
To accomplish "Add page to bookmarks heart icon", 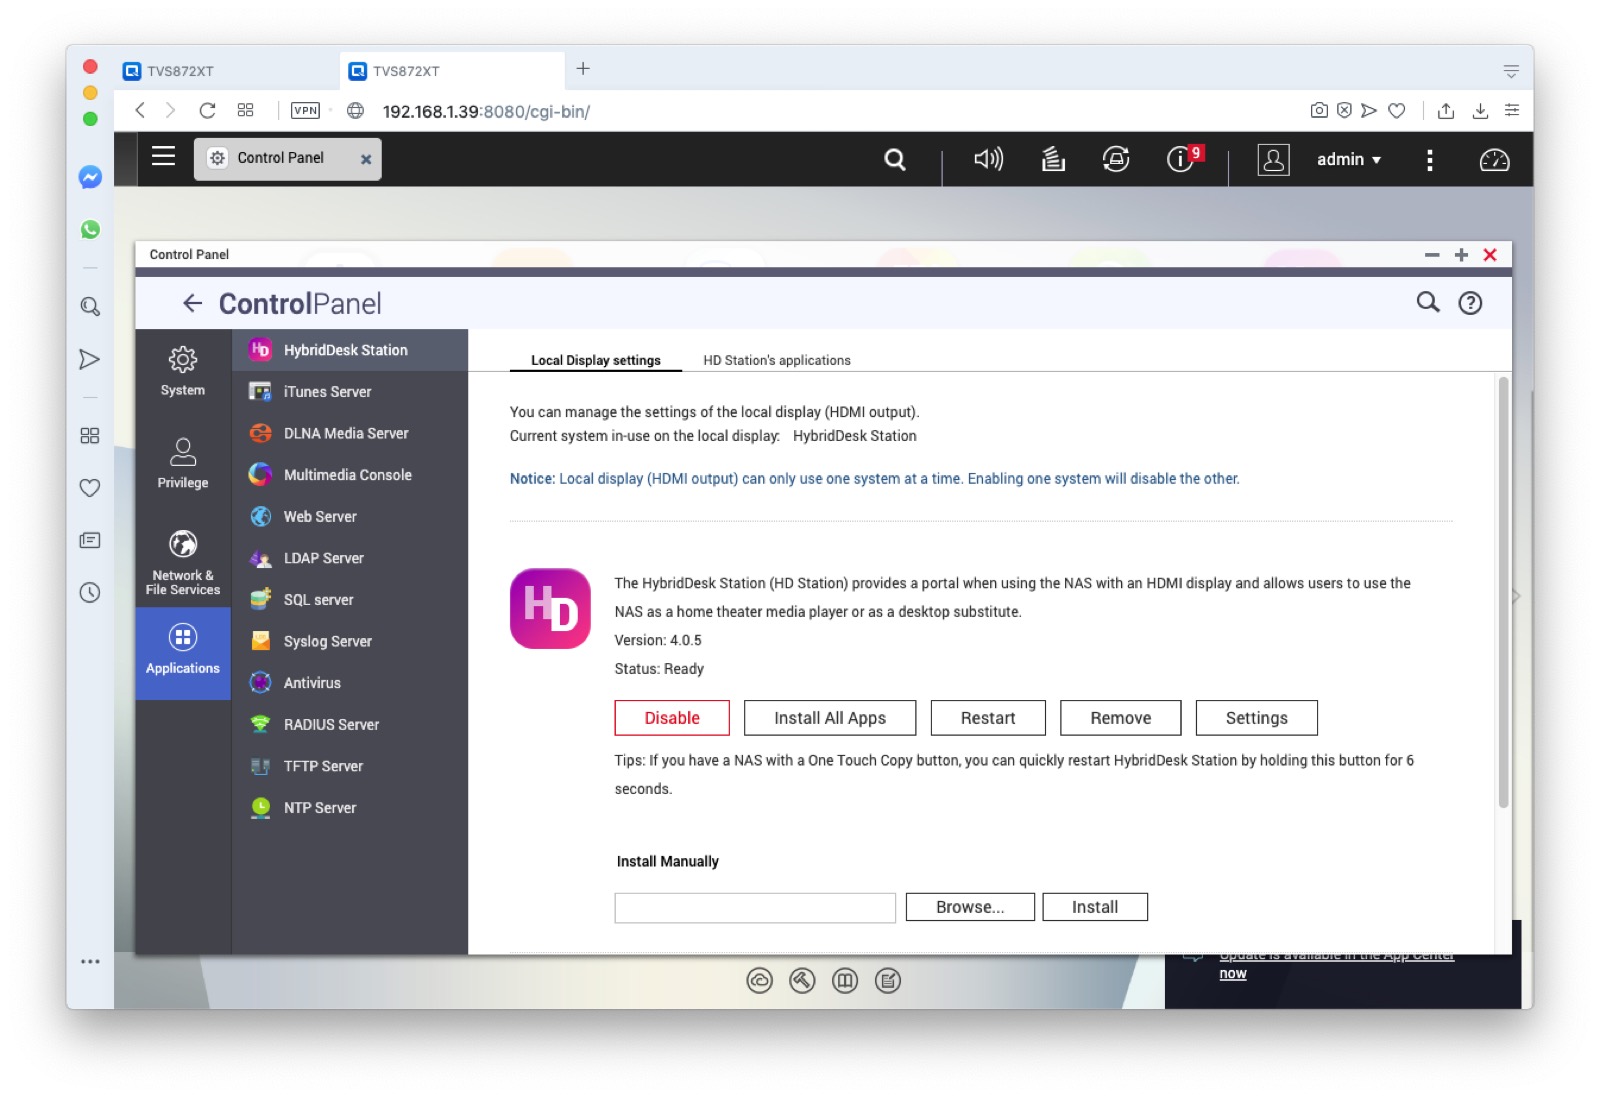I will tap(1397, 110).
